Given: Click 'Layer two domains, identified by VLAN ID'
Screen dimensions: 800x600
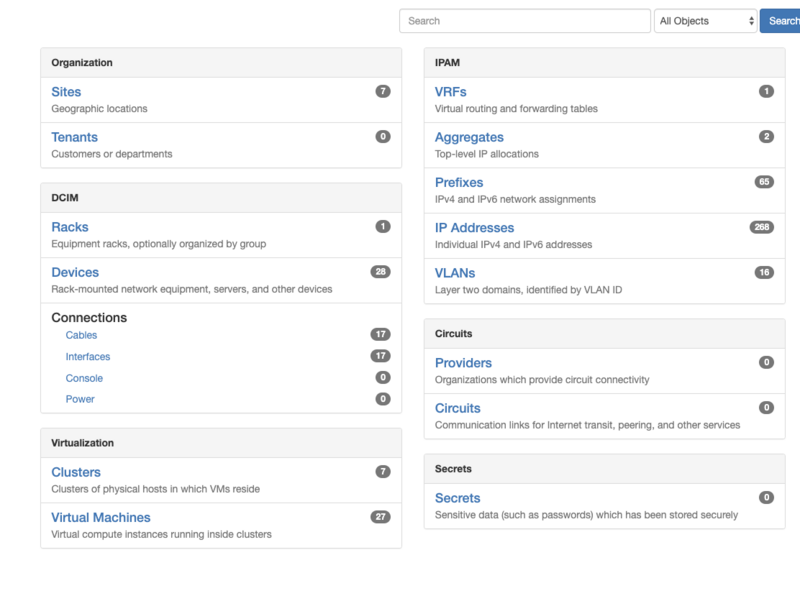Looking at the screenshot, I should pos(528,290).
